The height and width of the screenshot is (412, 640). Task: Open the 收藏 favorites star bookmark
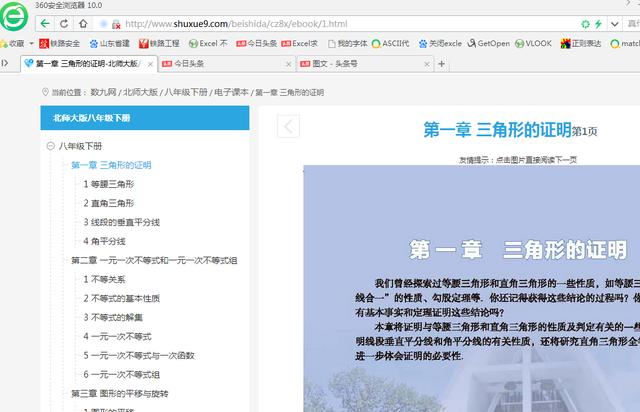click(x=13, y=43)
